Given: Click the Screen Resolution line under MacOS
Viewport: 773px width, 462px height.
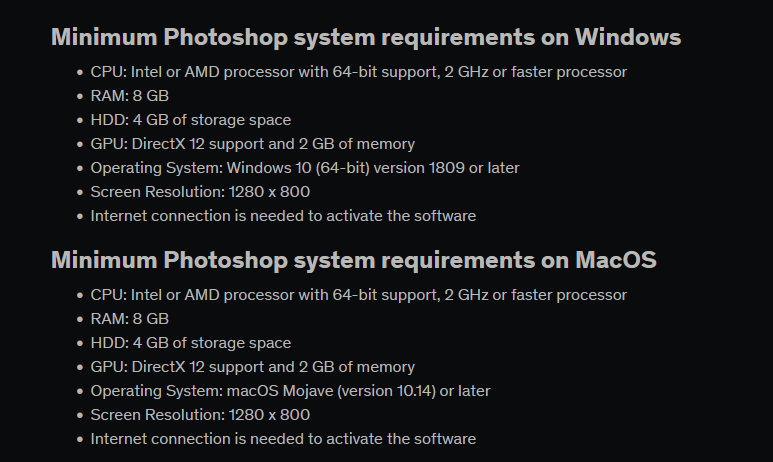Looking at the screenshot, I should 200,415.
